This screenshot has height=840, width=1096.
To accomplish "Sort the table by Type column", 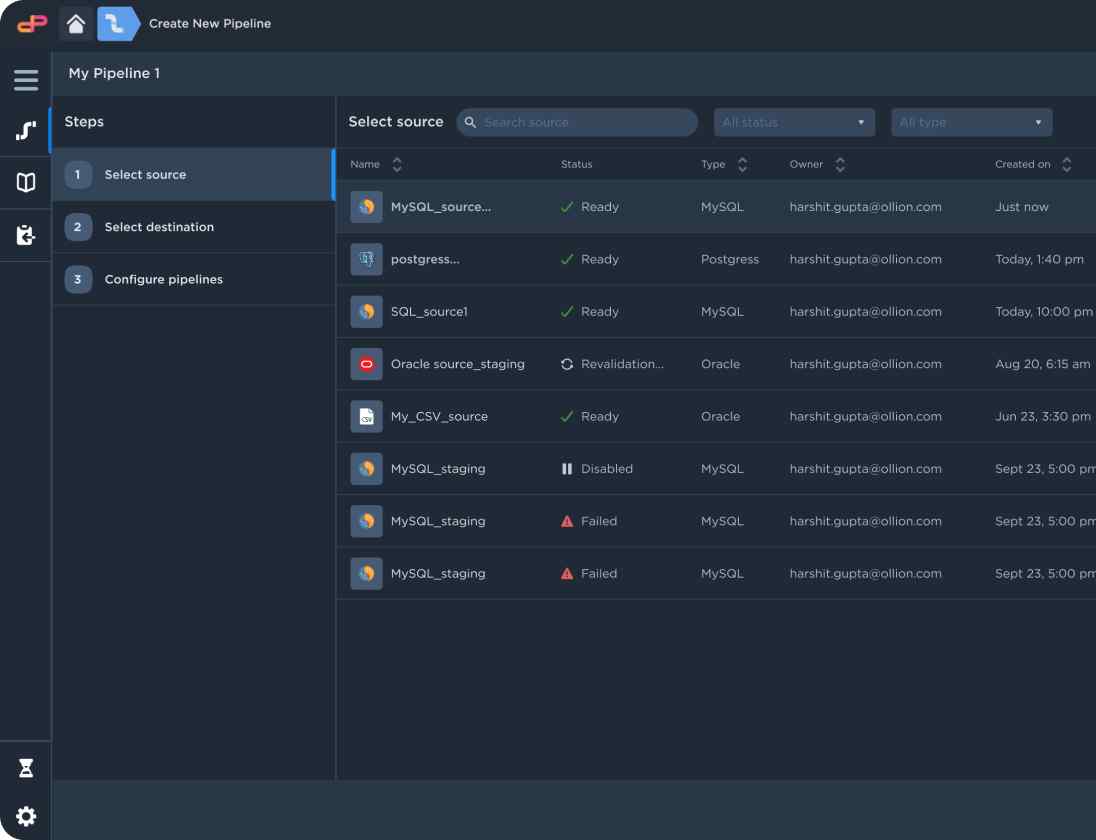I will pos(742,164).
